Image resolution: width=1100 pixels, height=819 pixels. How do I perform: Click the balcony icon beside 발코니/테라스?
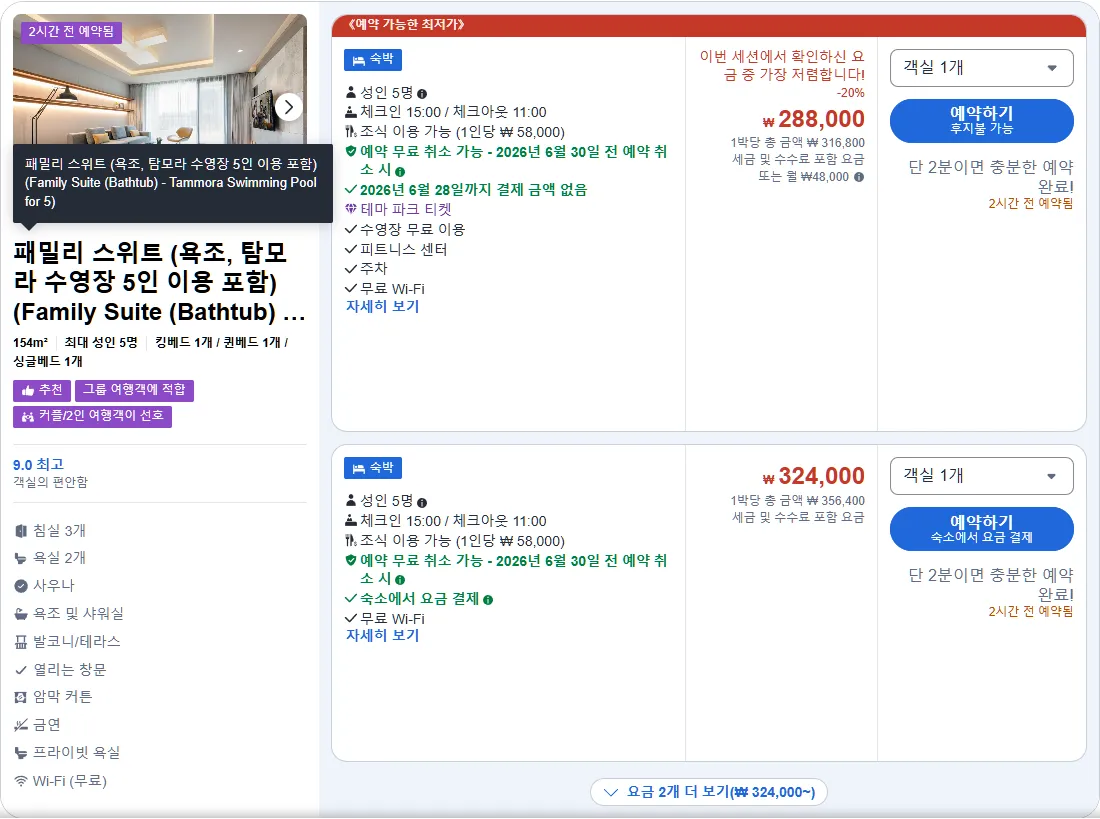coord(21,642)
